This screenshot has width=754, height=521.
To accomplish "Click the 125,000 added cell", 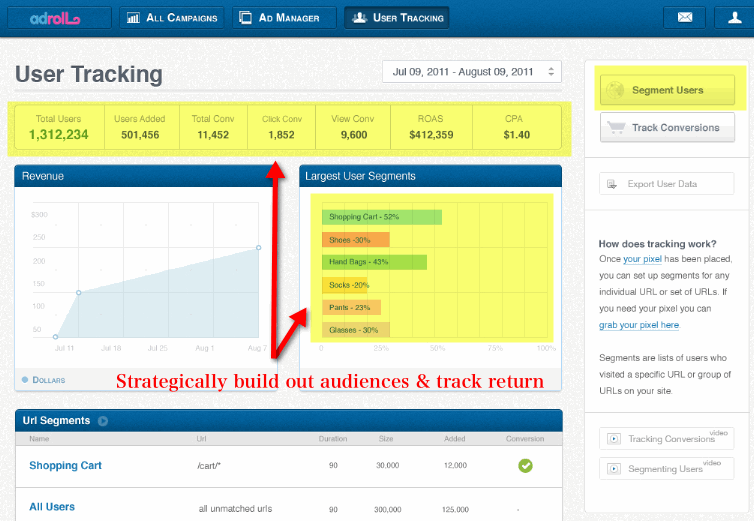I will [455, 509].
